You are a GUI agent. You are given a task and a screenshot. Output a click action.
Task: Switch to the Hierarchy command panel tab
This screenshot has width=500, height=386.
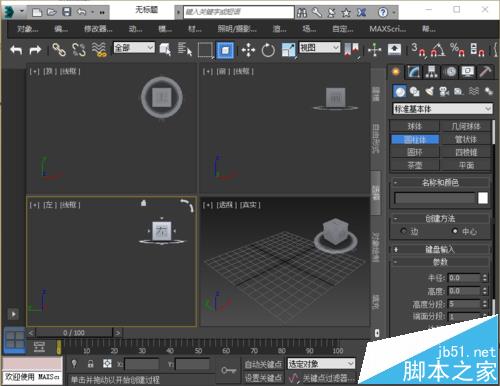(431, 72)
